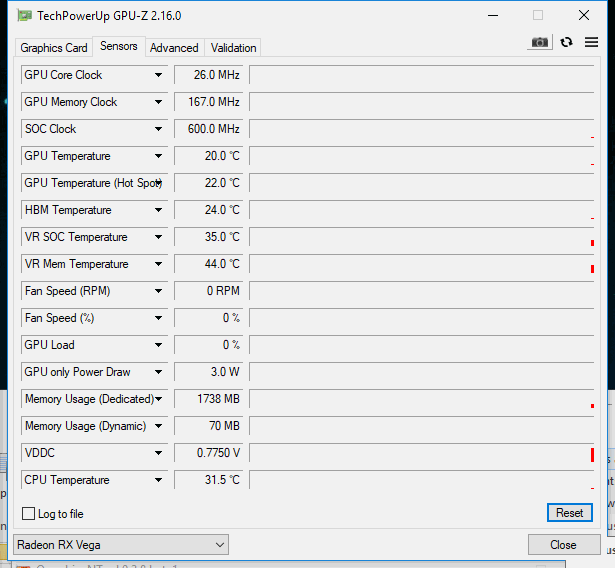
Task: Minimize the GPU-Z window
Action: [x=493, y=16]
